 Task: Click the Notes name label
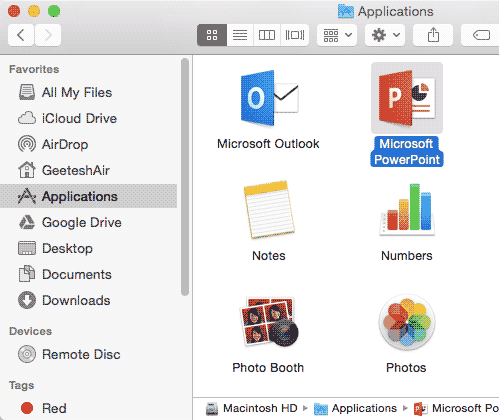(269, 256)
